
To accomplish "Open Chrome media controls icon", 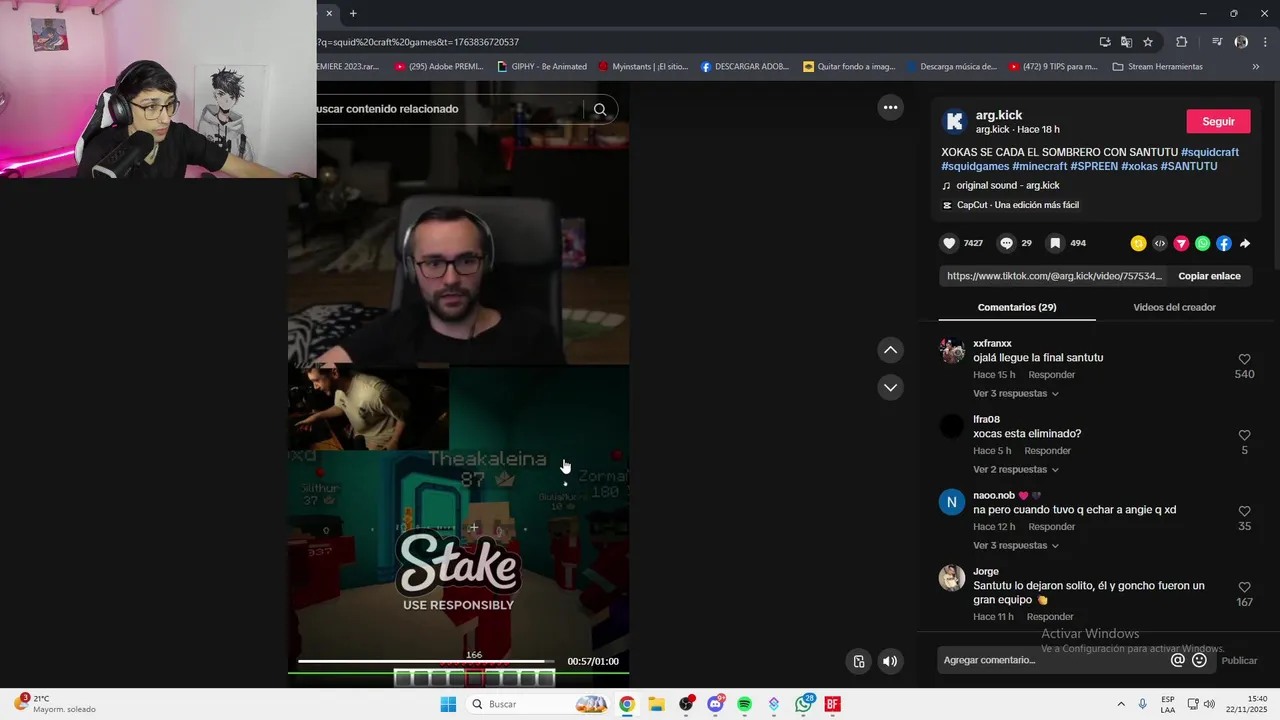I will pyautogui.click(x=1217, y=42).
